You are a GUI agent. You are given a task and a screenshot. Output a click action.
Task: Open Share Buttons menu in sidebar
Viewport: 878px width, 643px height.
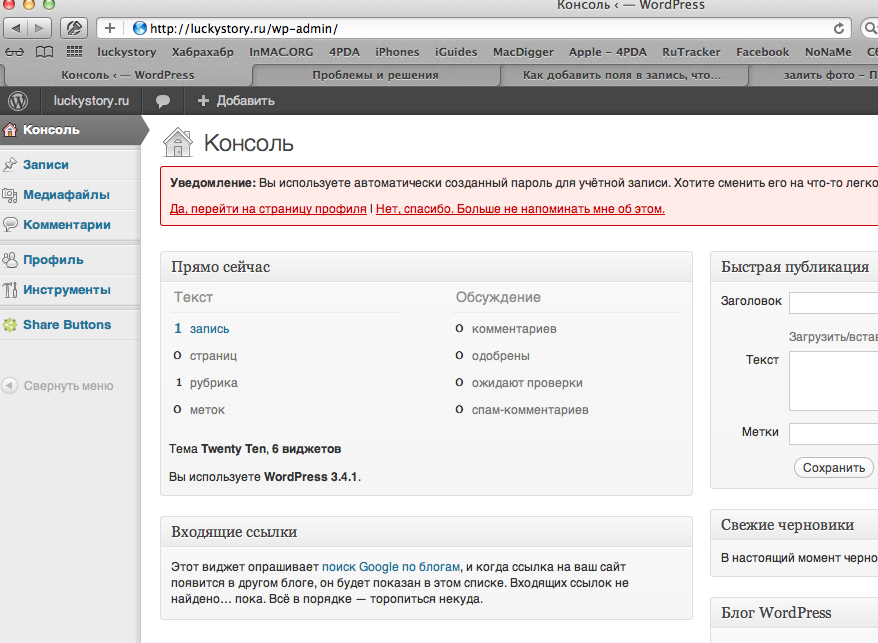pos(67,325)
